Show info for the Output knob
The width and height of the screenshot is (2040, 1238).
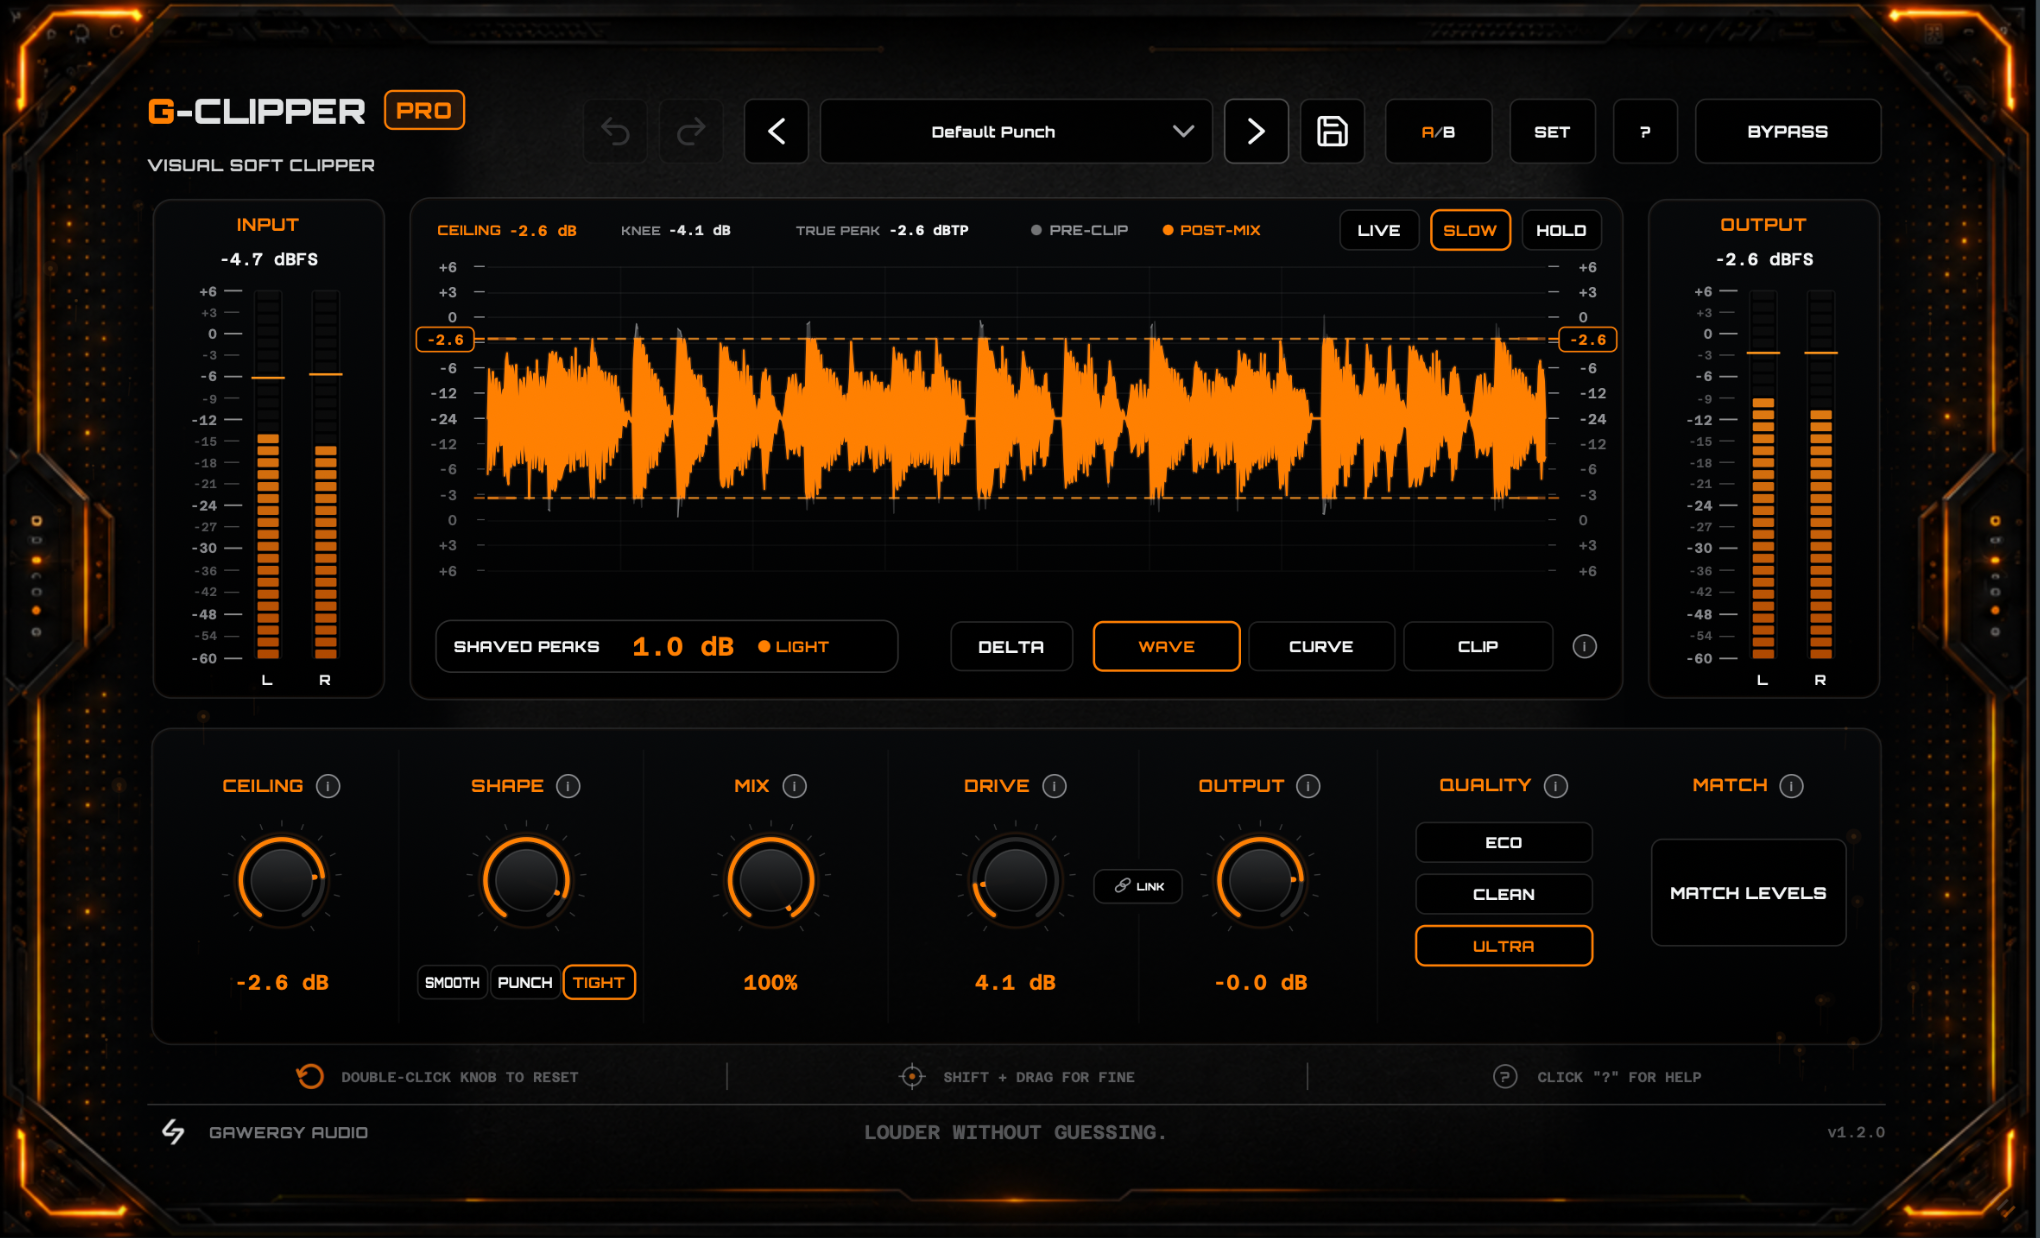(1308, 786)
